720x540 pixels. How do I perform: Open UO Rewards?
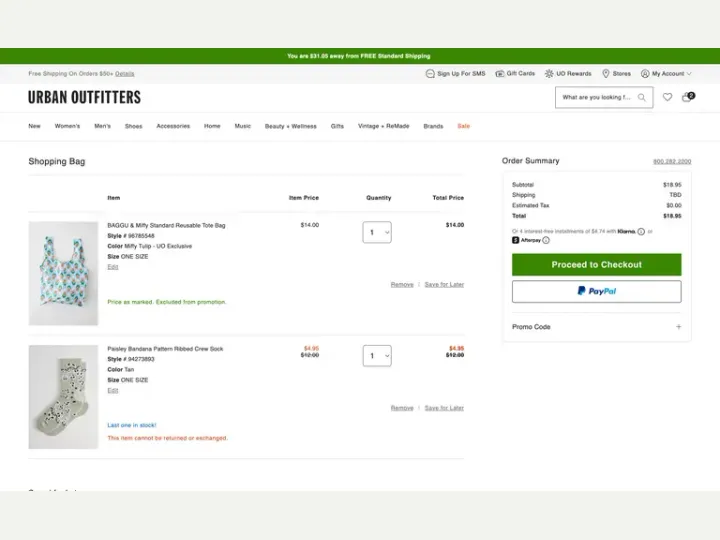tap(568, 73)
